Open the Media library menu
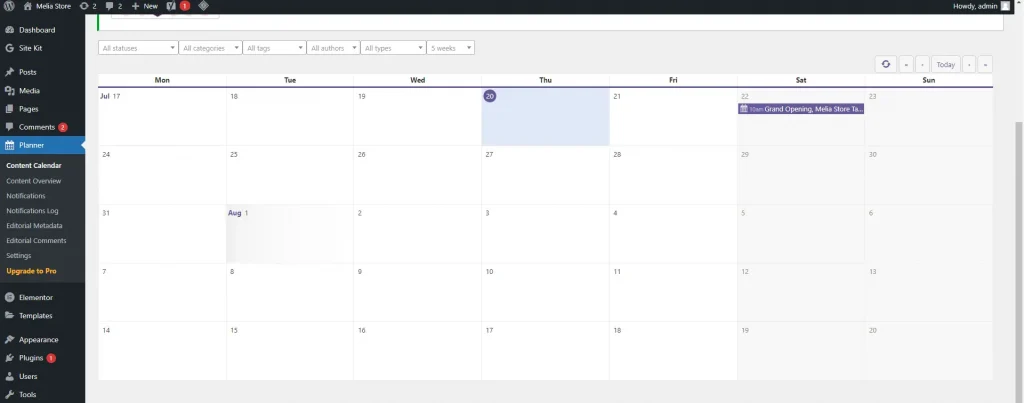This screenshot has width=1024, height=403. [x=29, y=91]
